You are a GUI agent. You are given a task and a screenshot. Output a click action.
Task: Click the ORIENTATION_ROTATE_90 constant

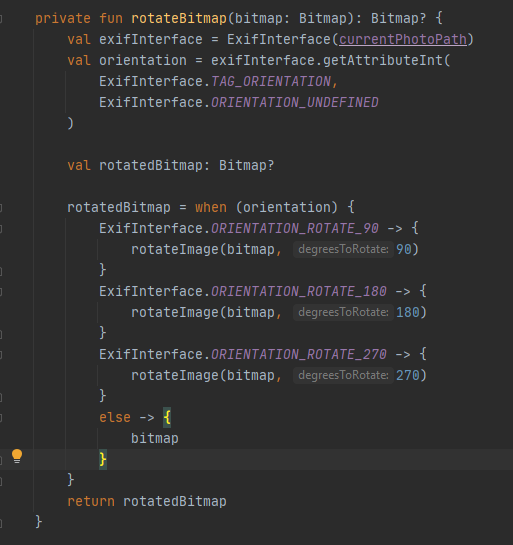pos(295,228)
